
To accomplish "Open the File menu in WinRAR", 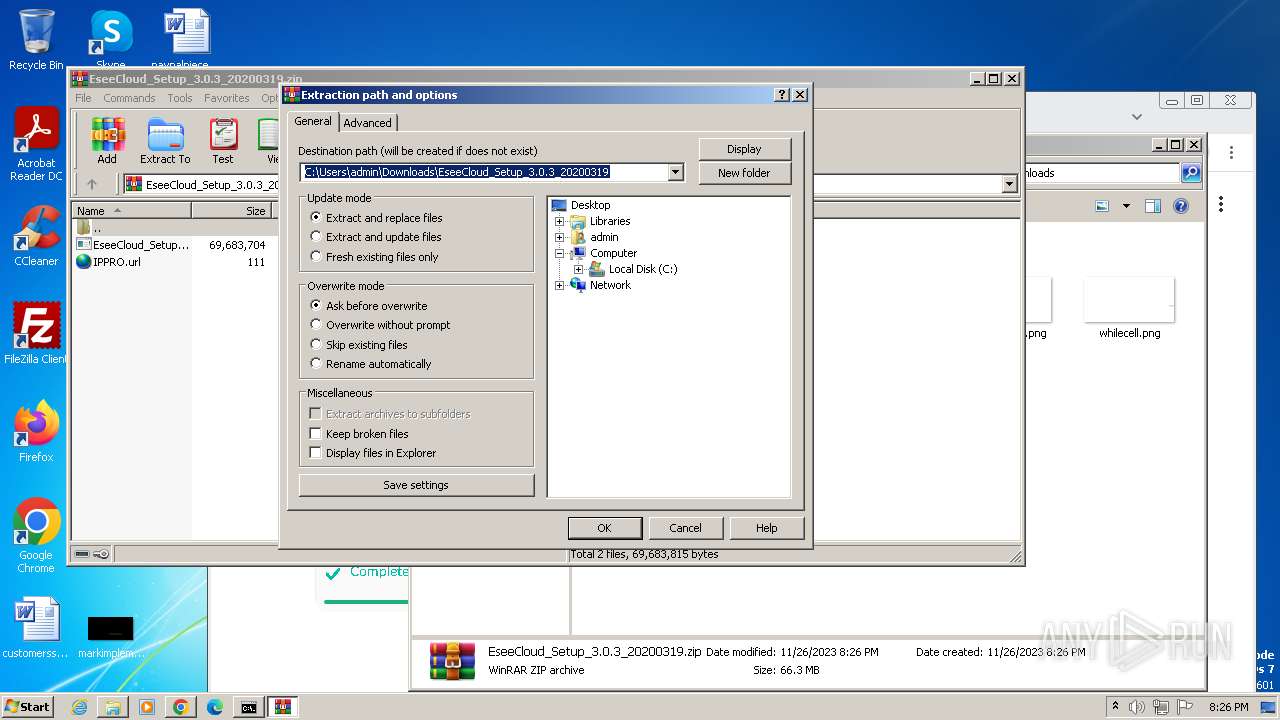I will pos(83,98).
